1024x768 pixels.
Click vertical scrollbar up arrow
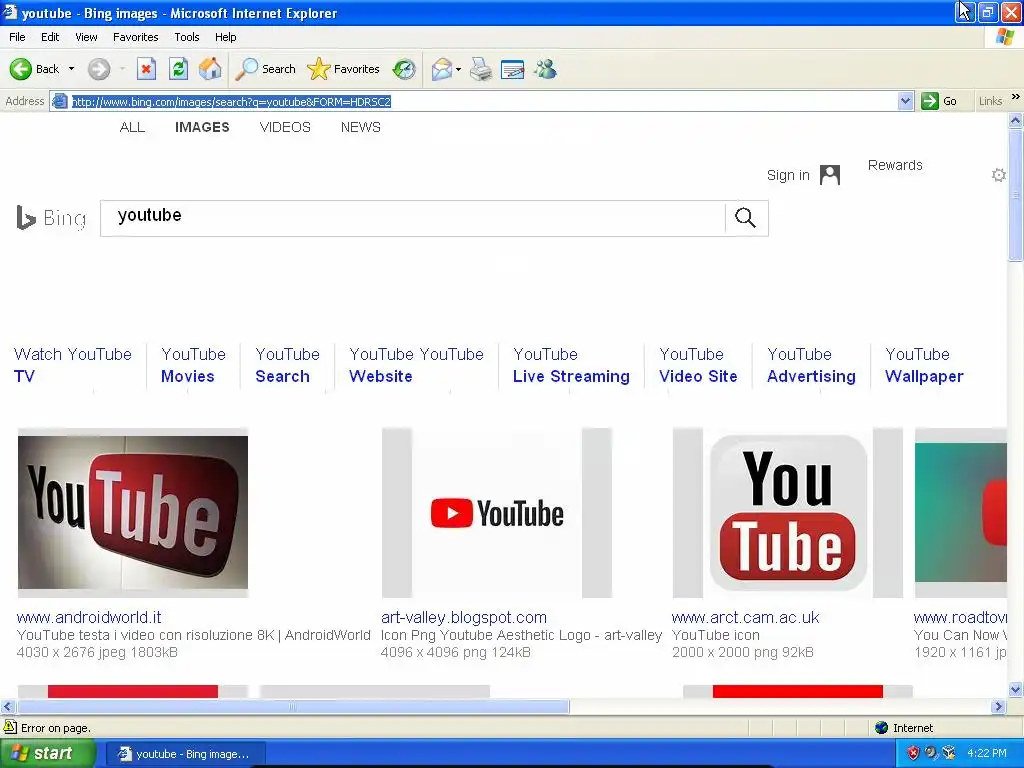[1016, 120]
